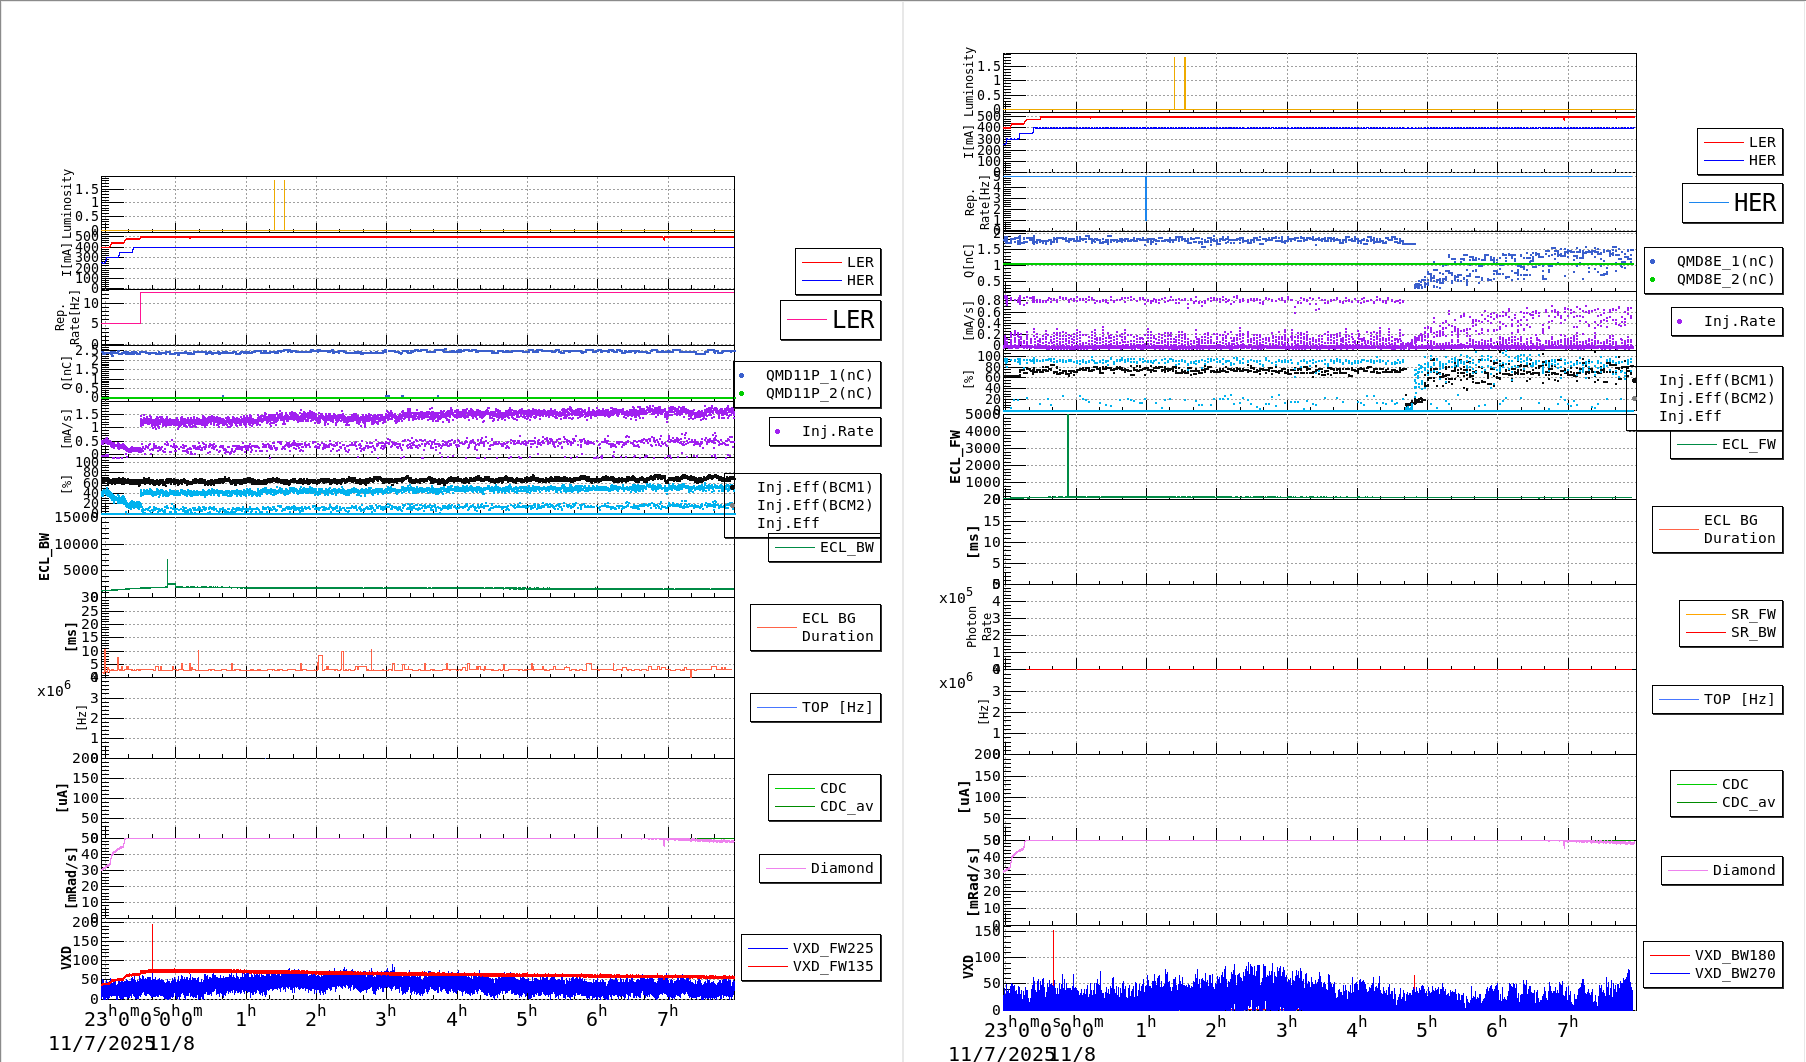Screen dimensions: 1806x1062
Task: Select the CDC_av legend entry in left panel
Action: (845, 807)
